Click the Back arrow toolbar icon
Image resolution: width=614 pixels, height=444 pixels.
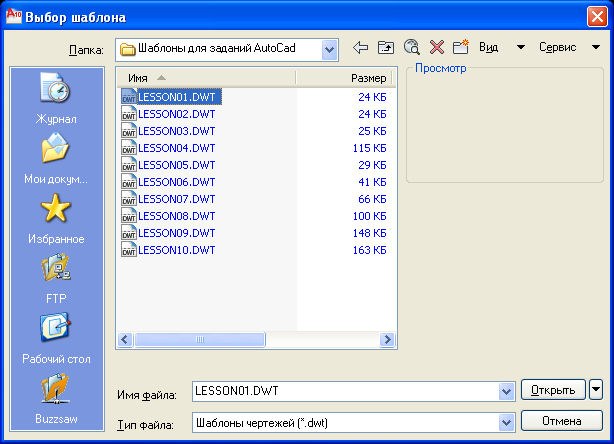pyautogui.click(x=360, y=48)
